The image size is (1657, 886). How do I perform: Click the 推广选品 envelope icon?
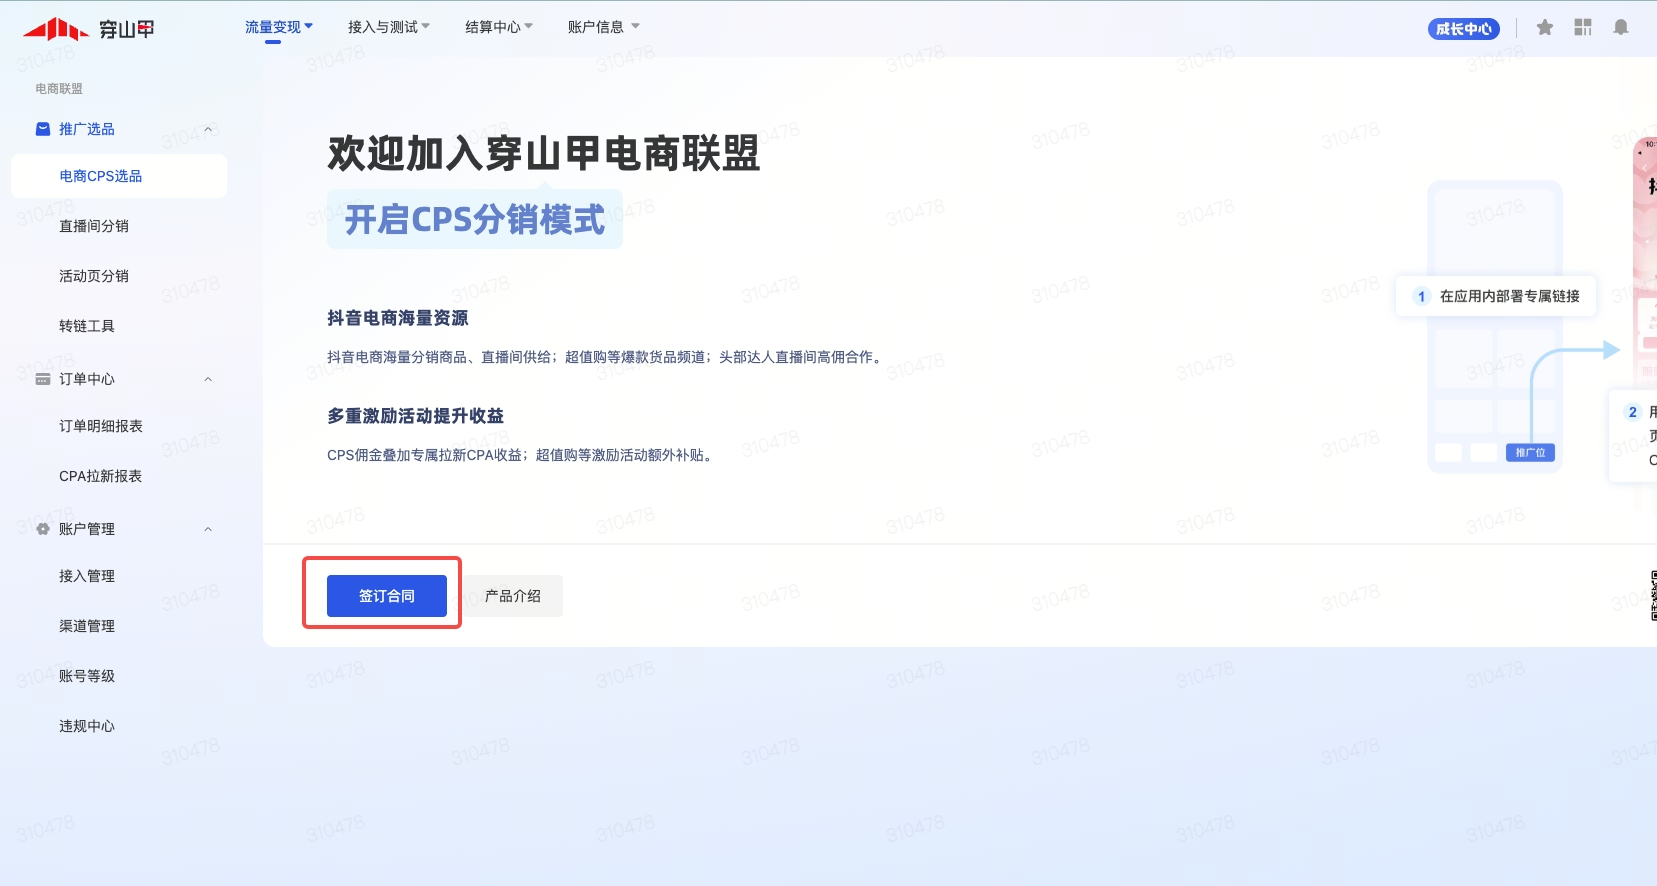tap(43, 129)
